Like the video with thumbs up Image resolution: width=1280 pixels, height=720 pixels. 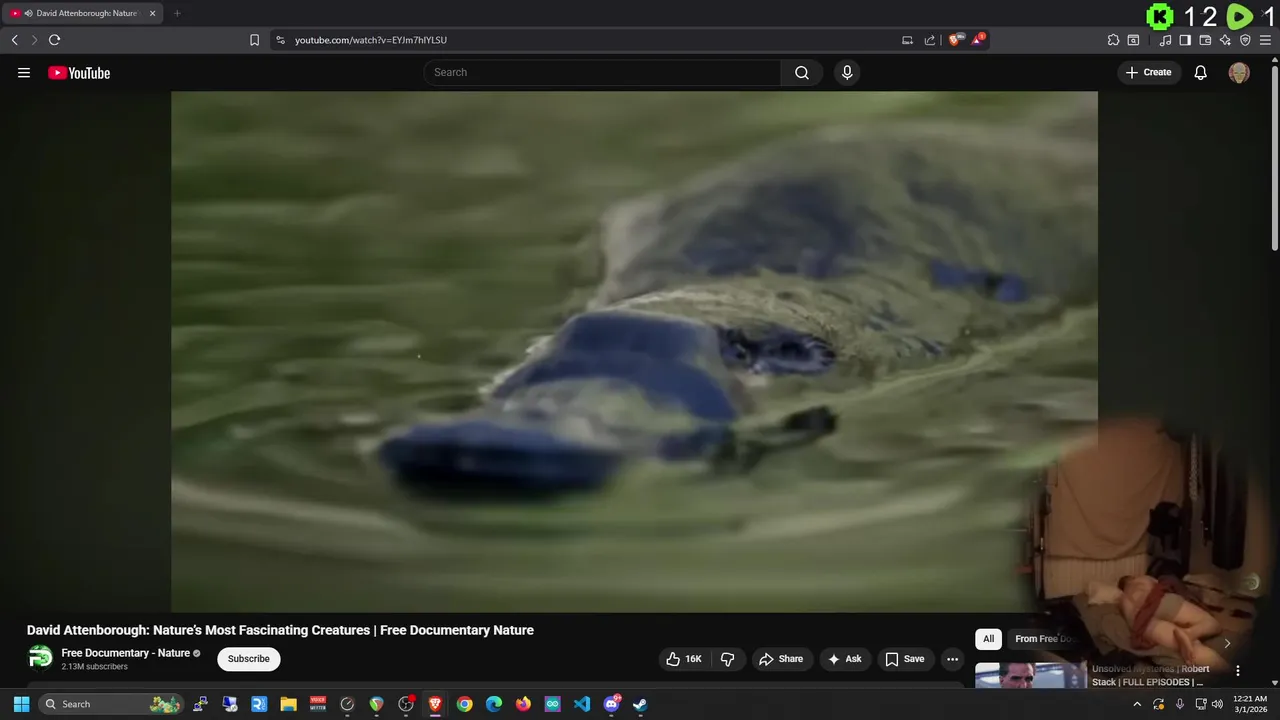(684, 659)
